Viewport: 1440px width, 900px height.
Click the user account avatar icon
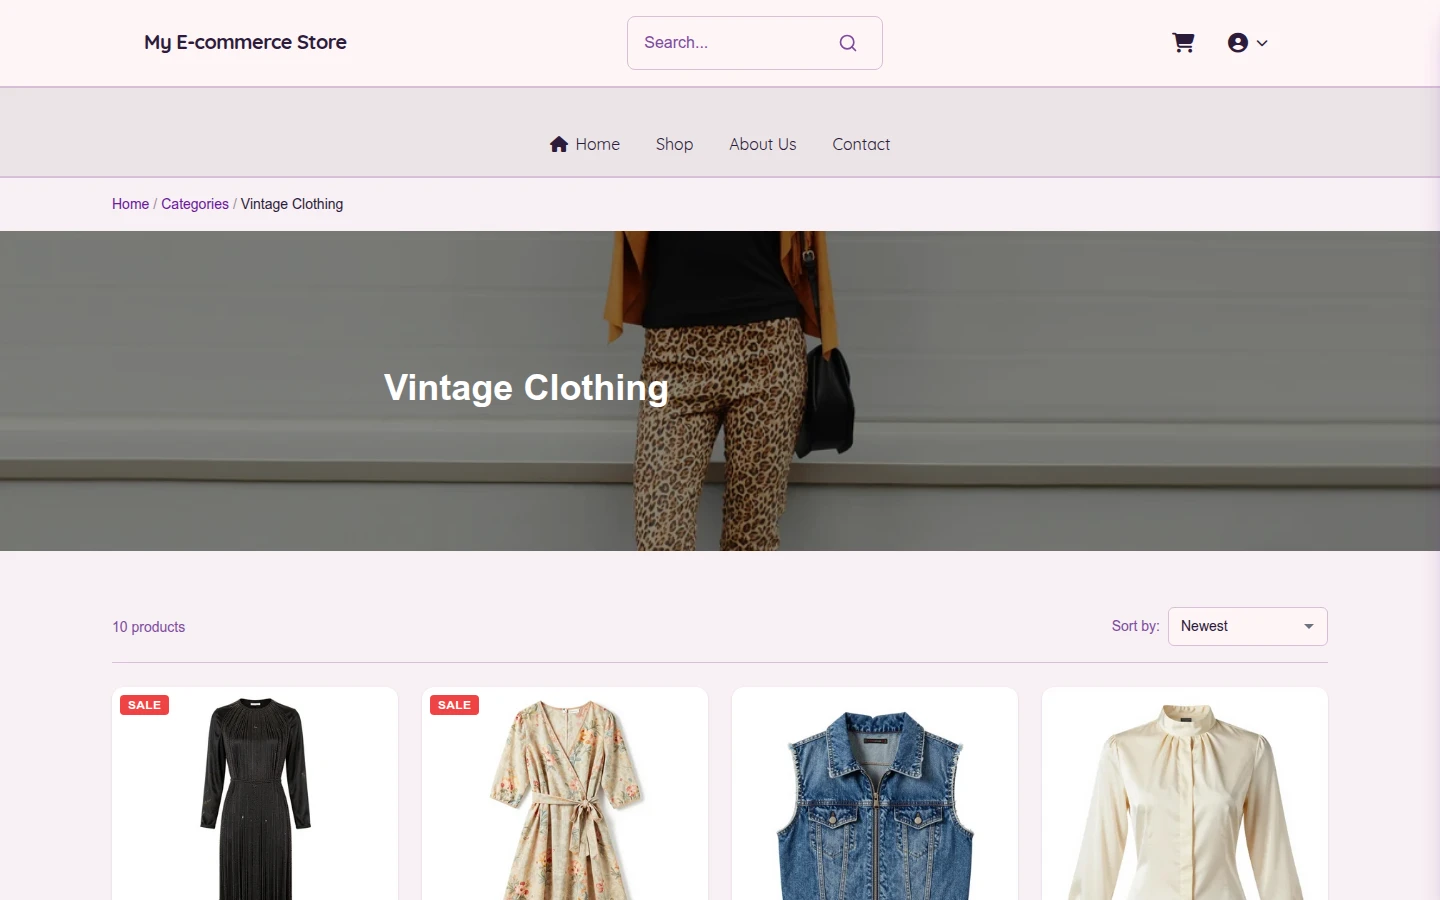(x=1238, y=43)
